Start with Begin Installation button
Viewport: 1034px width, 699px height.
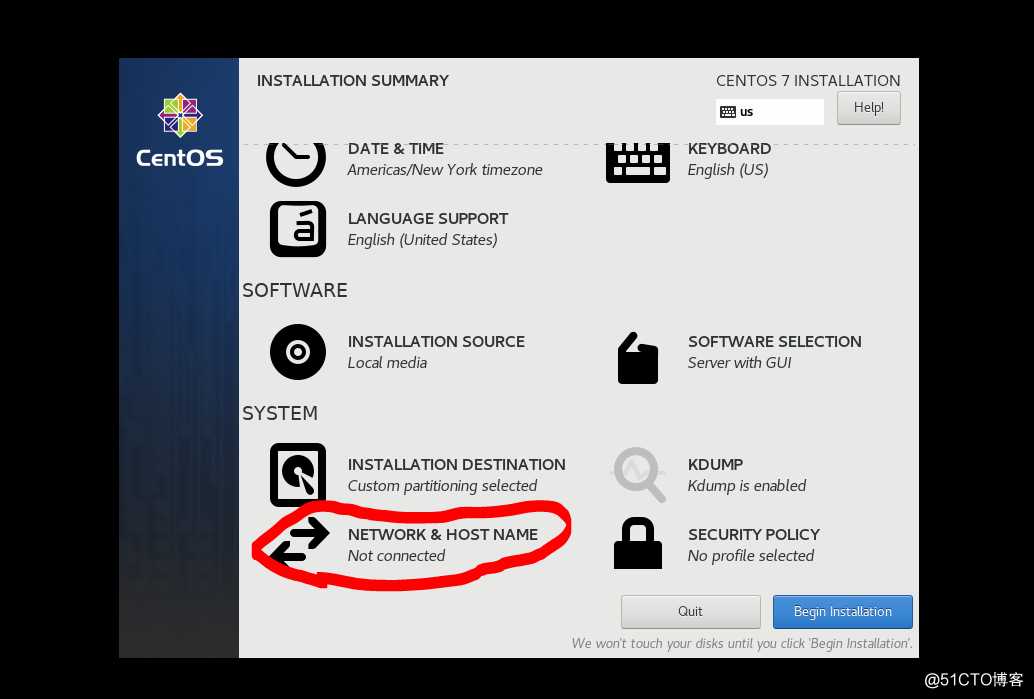pos(843,611)
